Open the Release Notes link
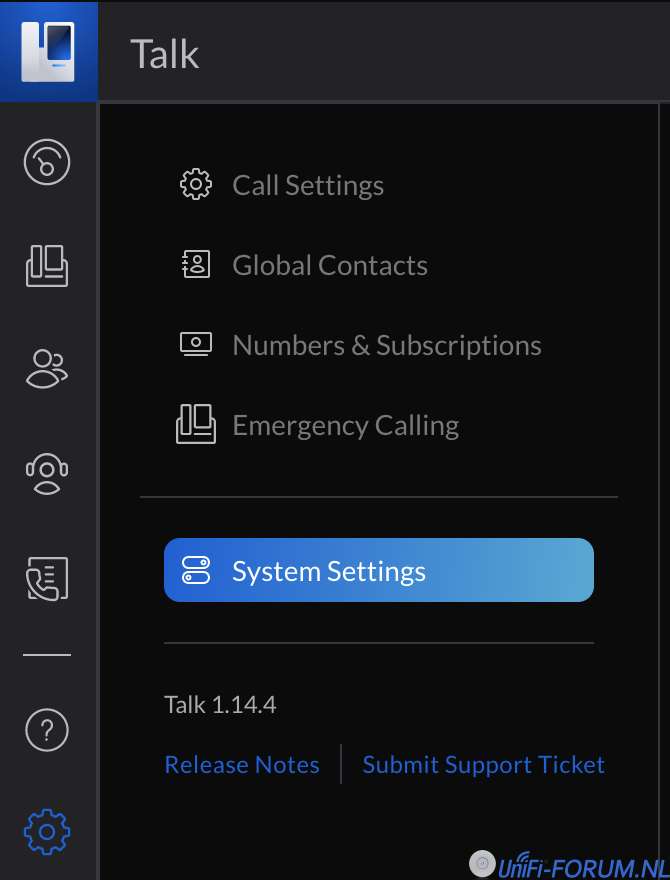670x880 pixels. (x=242, y=765)
